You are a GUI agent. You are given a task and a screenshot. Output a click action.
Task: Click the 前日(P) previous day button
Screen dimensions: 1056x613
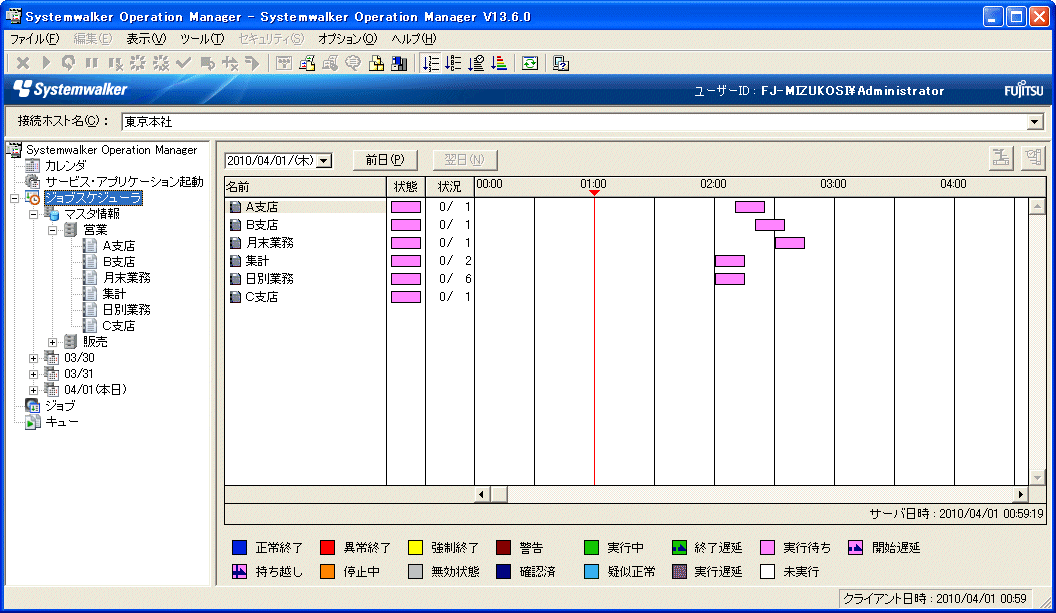point(384,160)
